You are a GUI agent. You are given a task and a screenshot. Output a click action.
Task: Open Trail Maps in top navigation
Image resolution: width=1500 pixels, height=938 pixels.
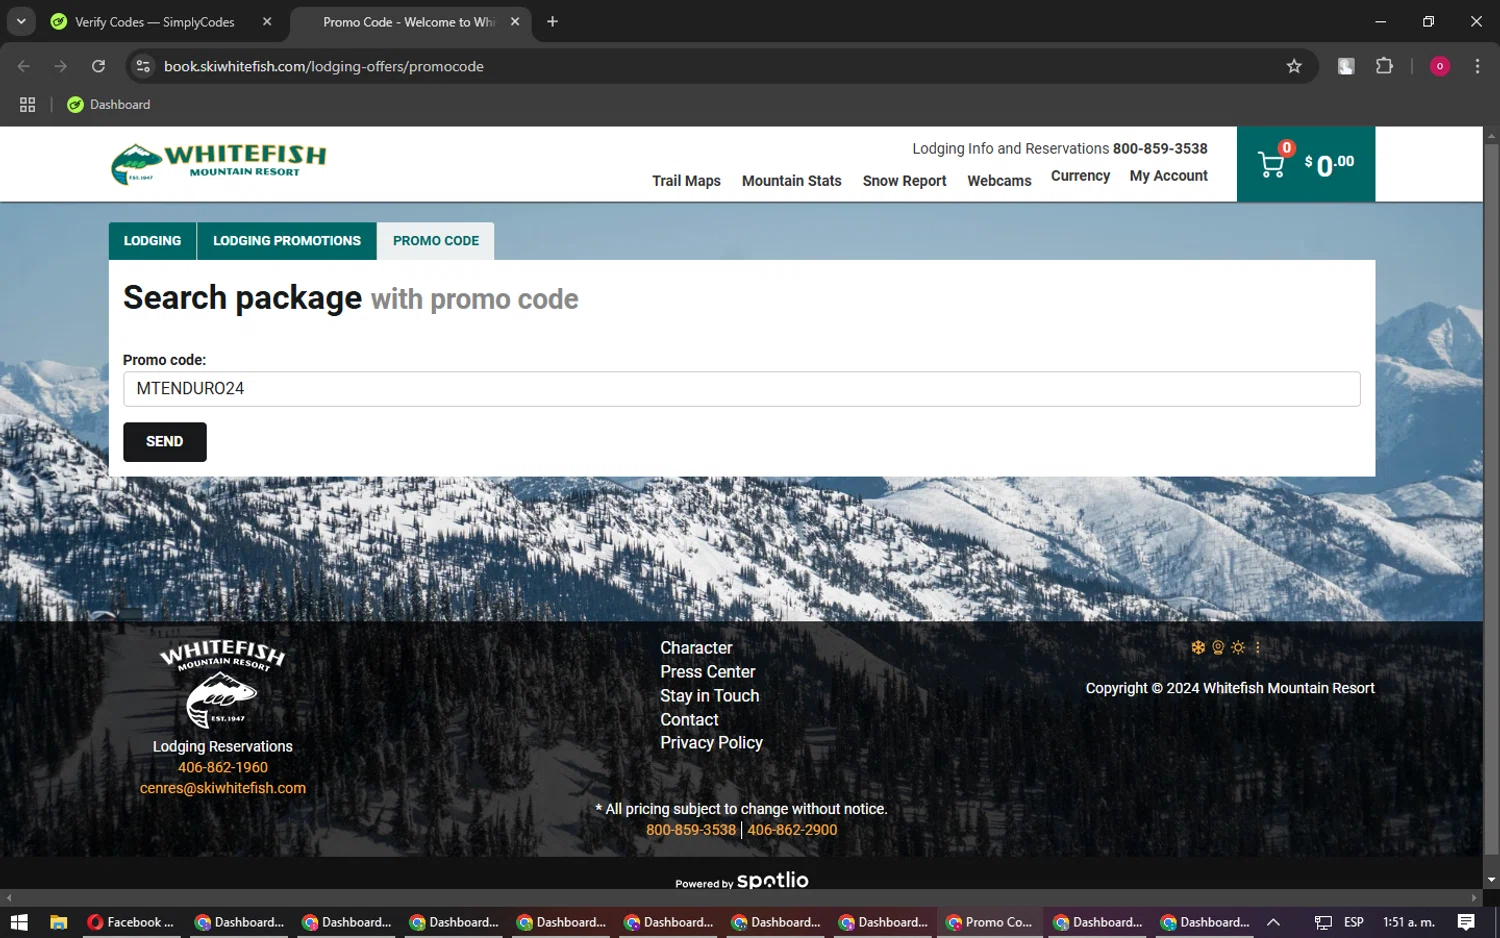point(686,181)
